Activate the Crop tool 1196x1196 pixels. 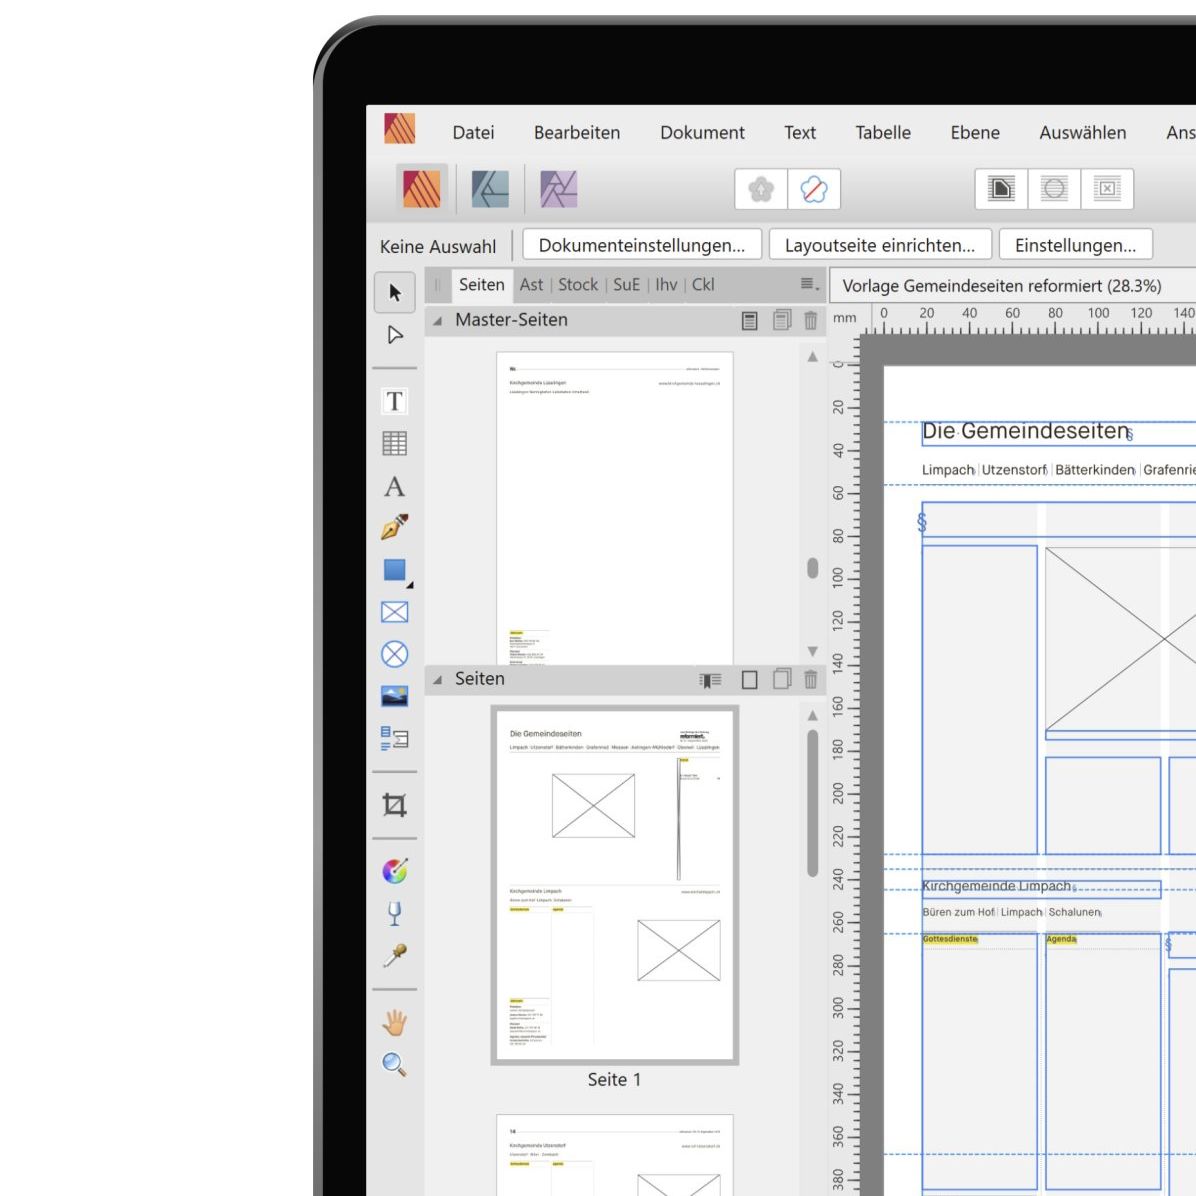tap(394, 805)
